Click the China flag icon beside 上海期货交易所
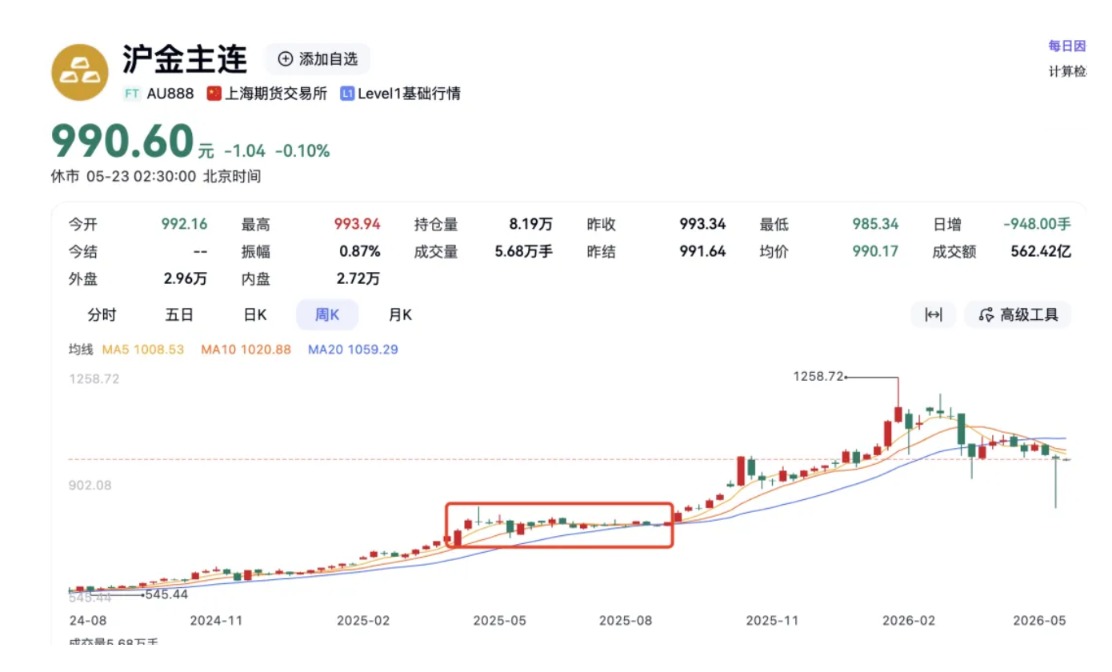This screenshot has height=672, width=1112. coord(213,94)
